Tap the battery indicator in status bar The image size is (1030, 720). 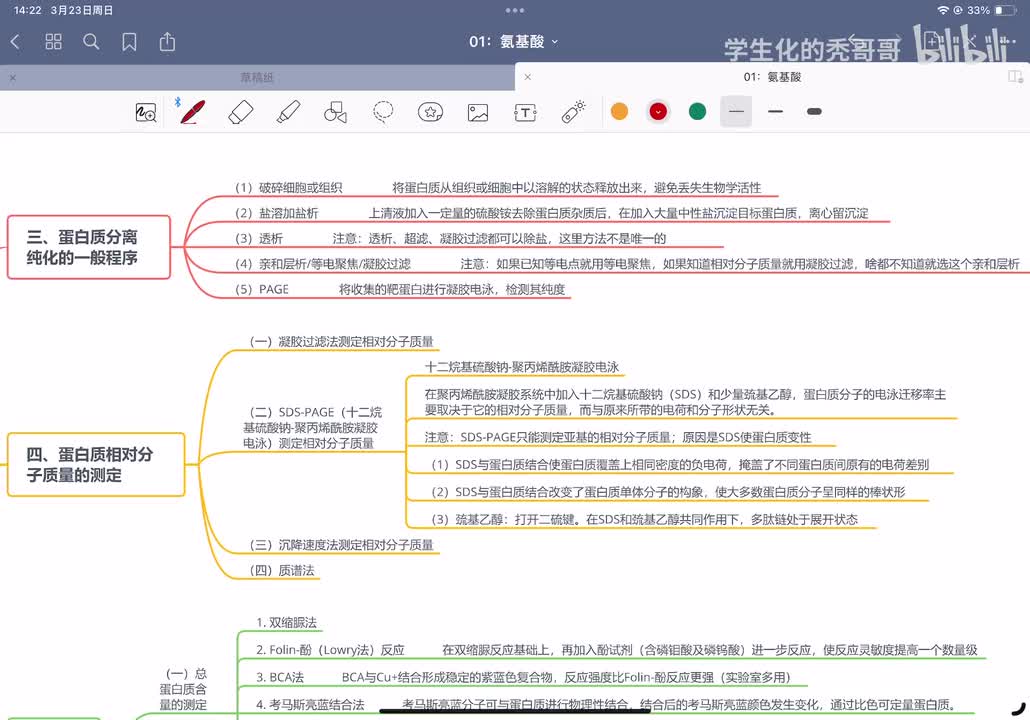[1006, 11]
